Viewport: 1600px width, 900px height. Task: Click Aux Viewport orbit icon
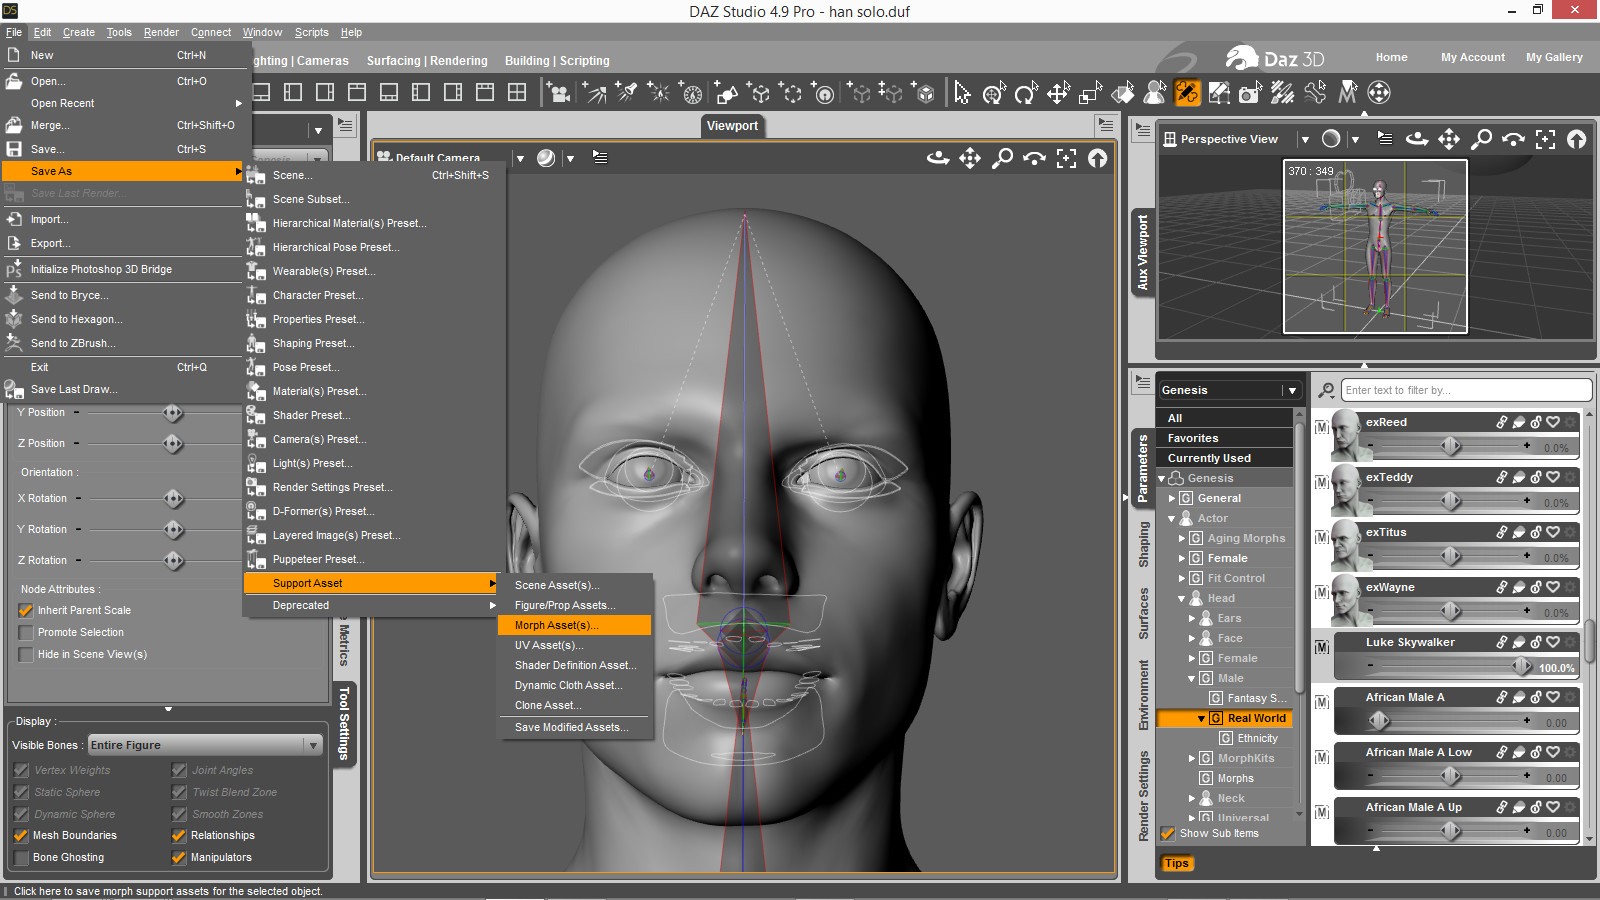[1417, 139]
